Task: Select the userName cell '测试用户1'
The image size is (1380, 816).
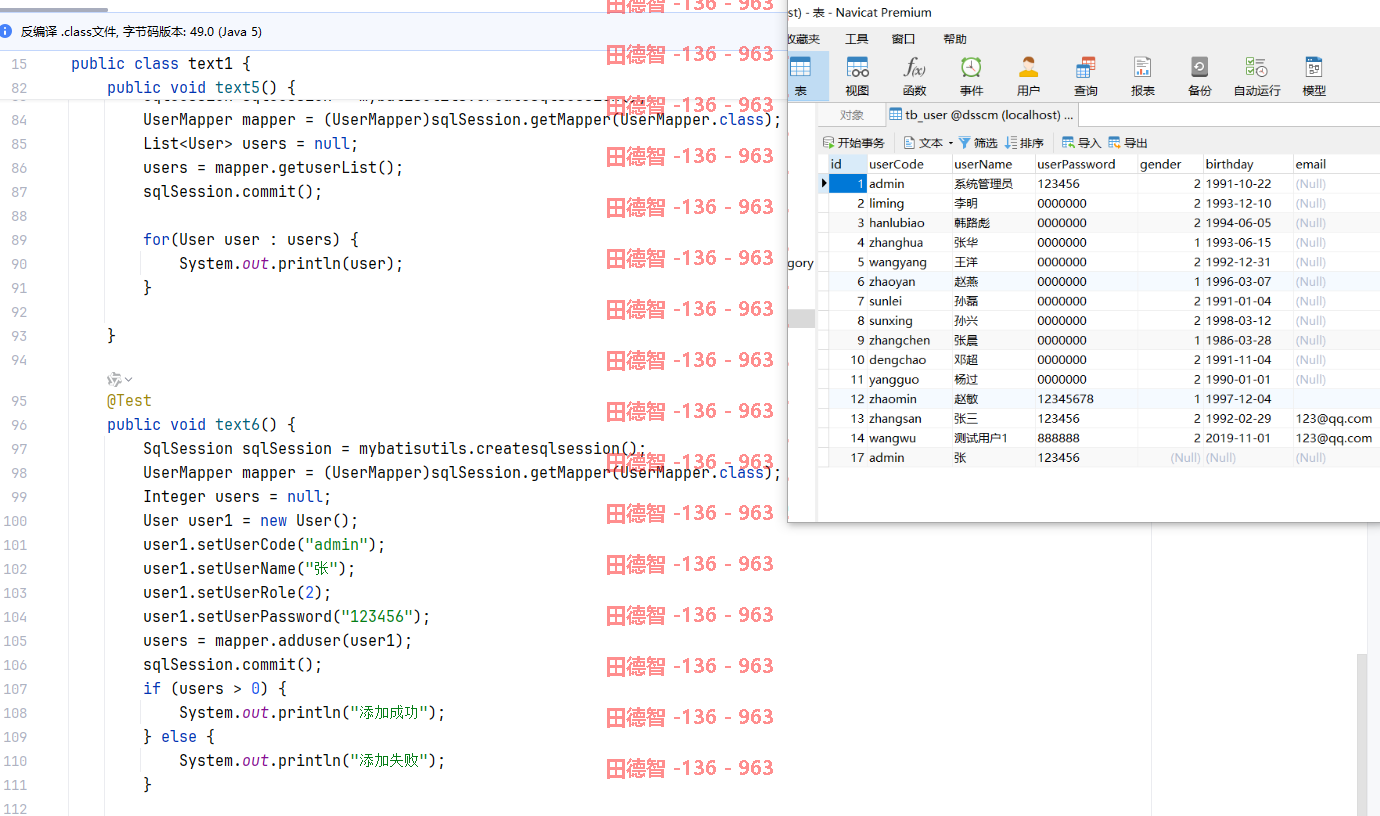Action: coord(992,438)
